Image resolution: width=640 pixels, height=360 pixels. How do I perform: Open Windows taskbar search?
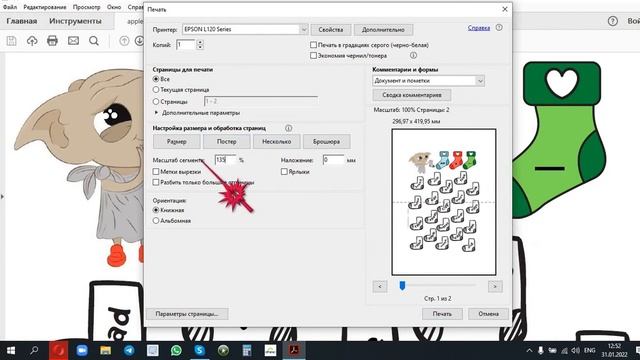click(x=34, y=351)
